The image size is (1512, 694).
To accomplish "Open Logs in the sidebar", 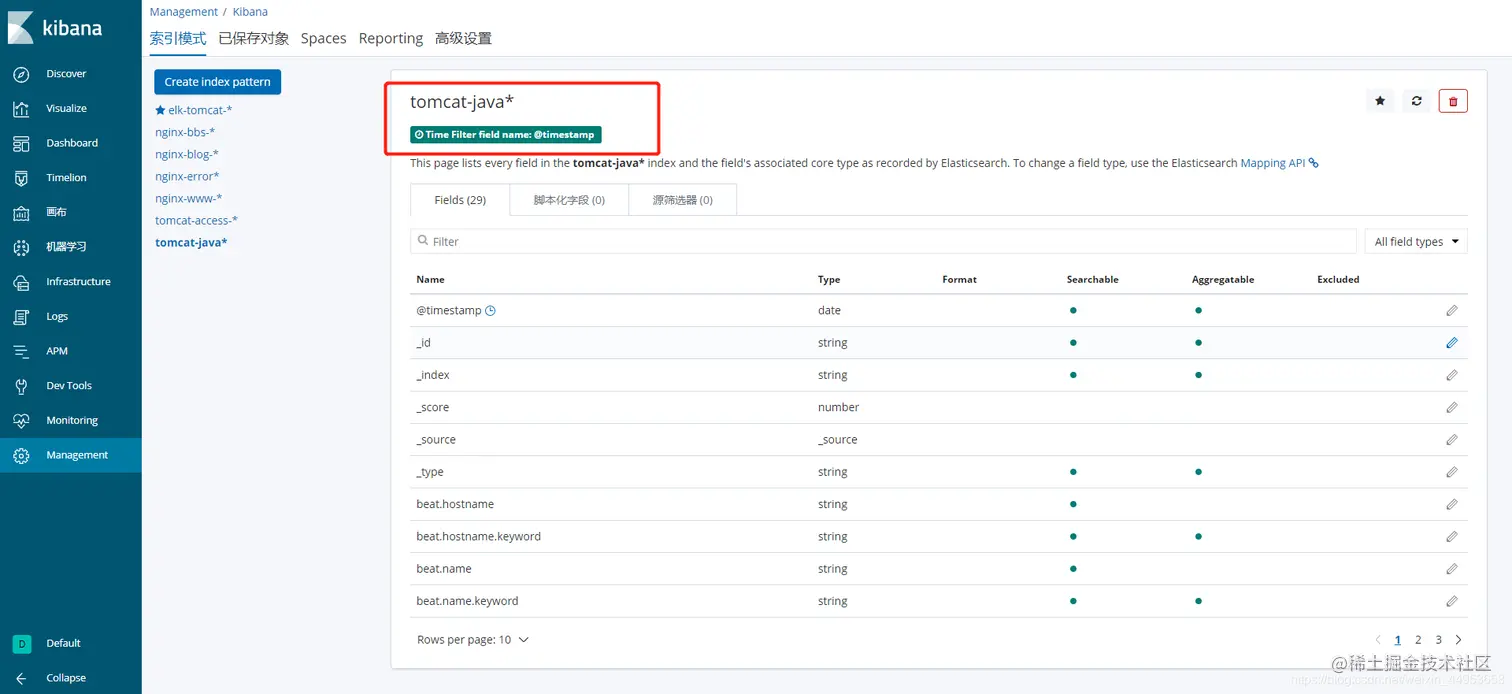I will click(x=57, y=317).
